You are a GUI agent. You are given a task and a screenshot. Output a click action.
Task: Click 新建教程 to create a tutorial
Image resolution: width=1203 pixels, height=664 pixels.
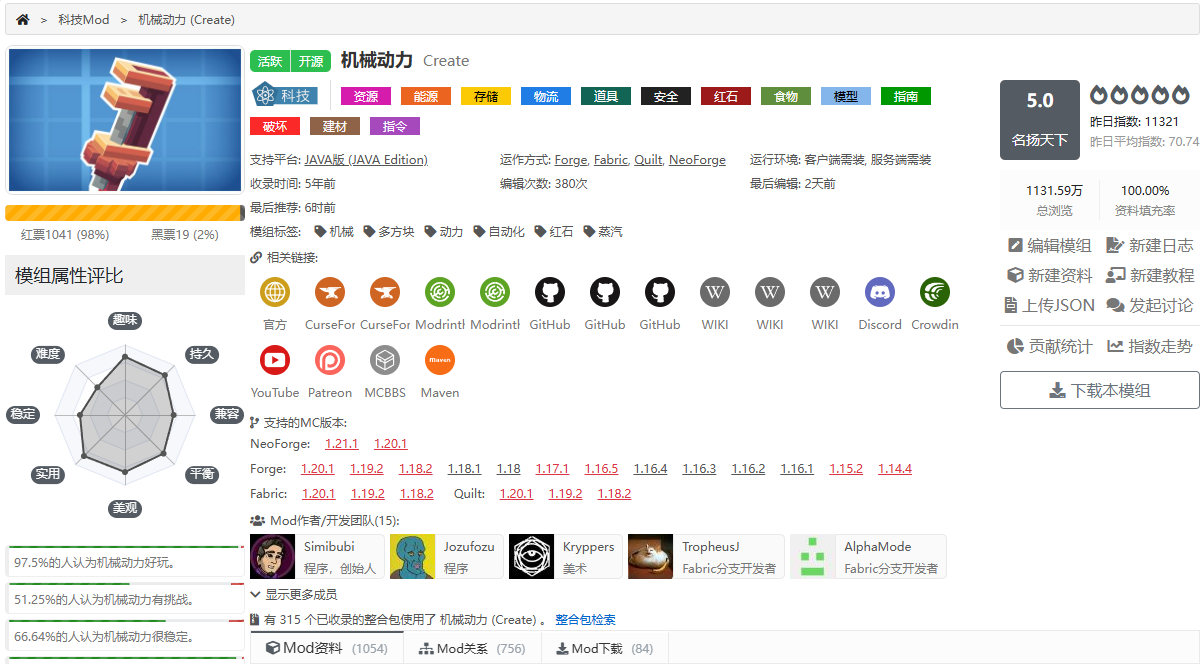point(1150,275)
